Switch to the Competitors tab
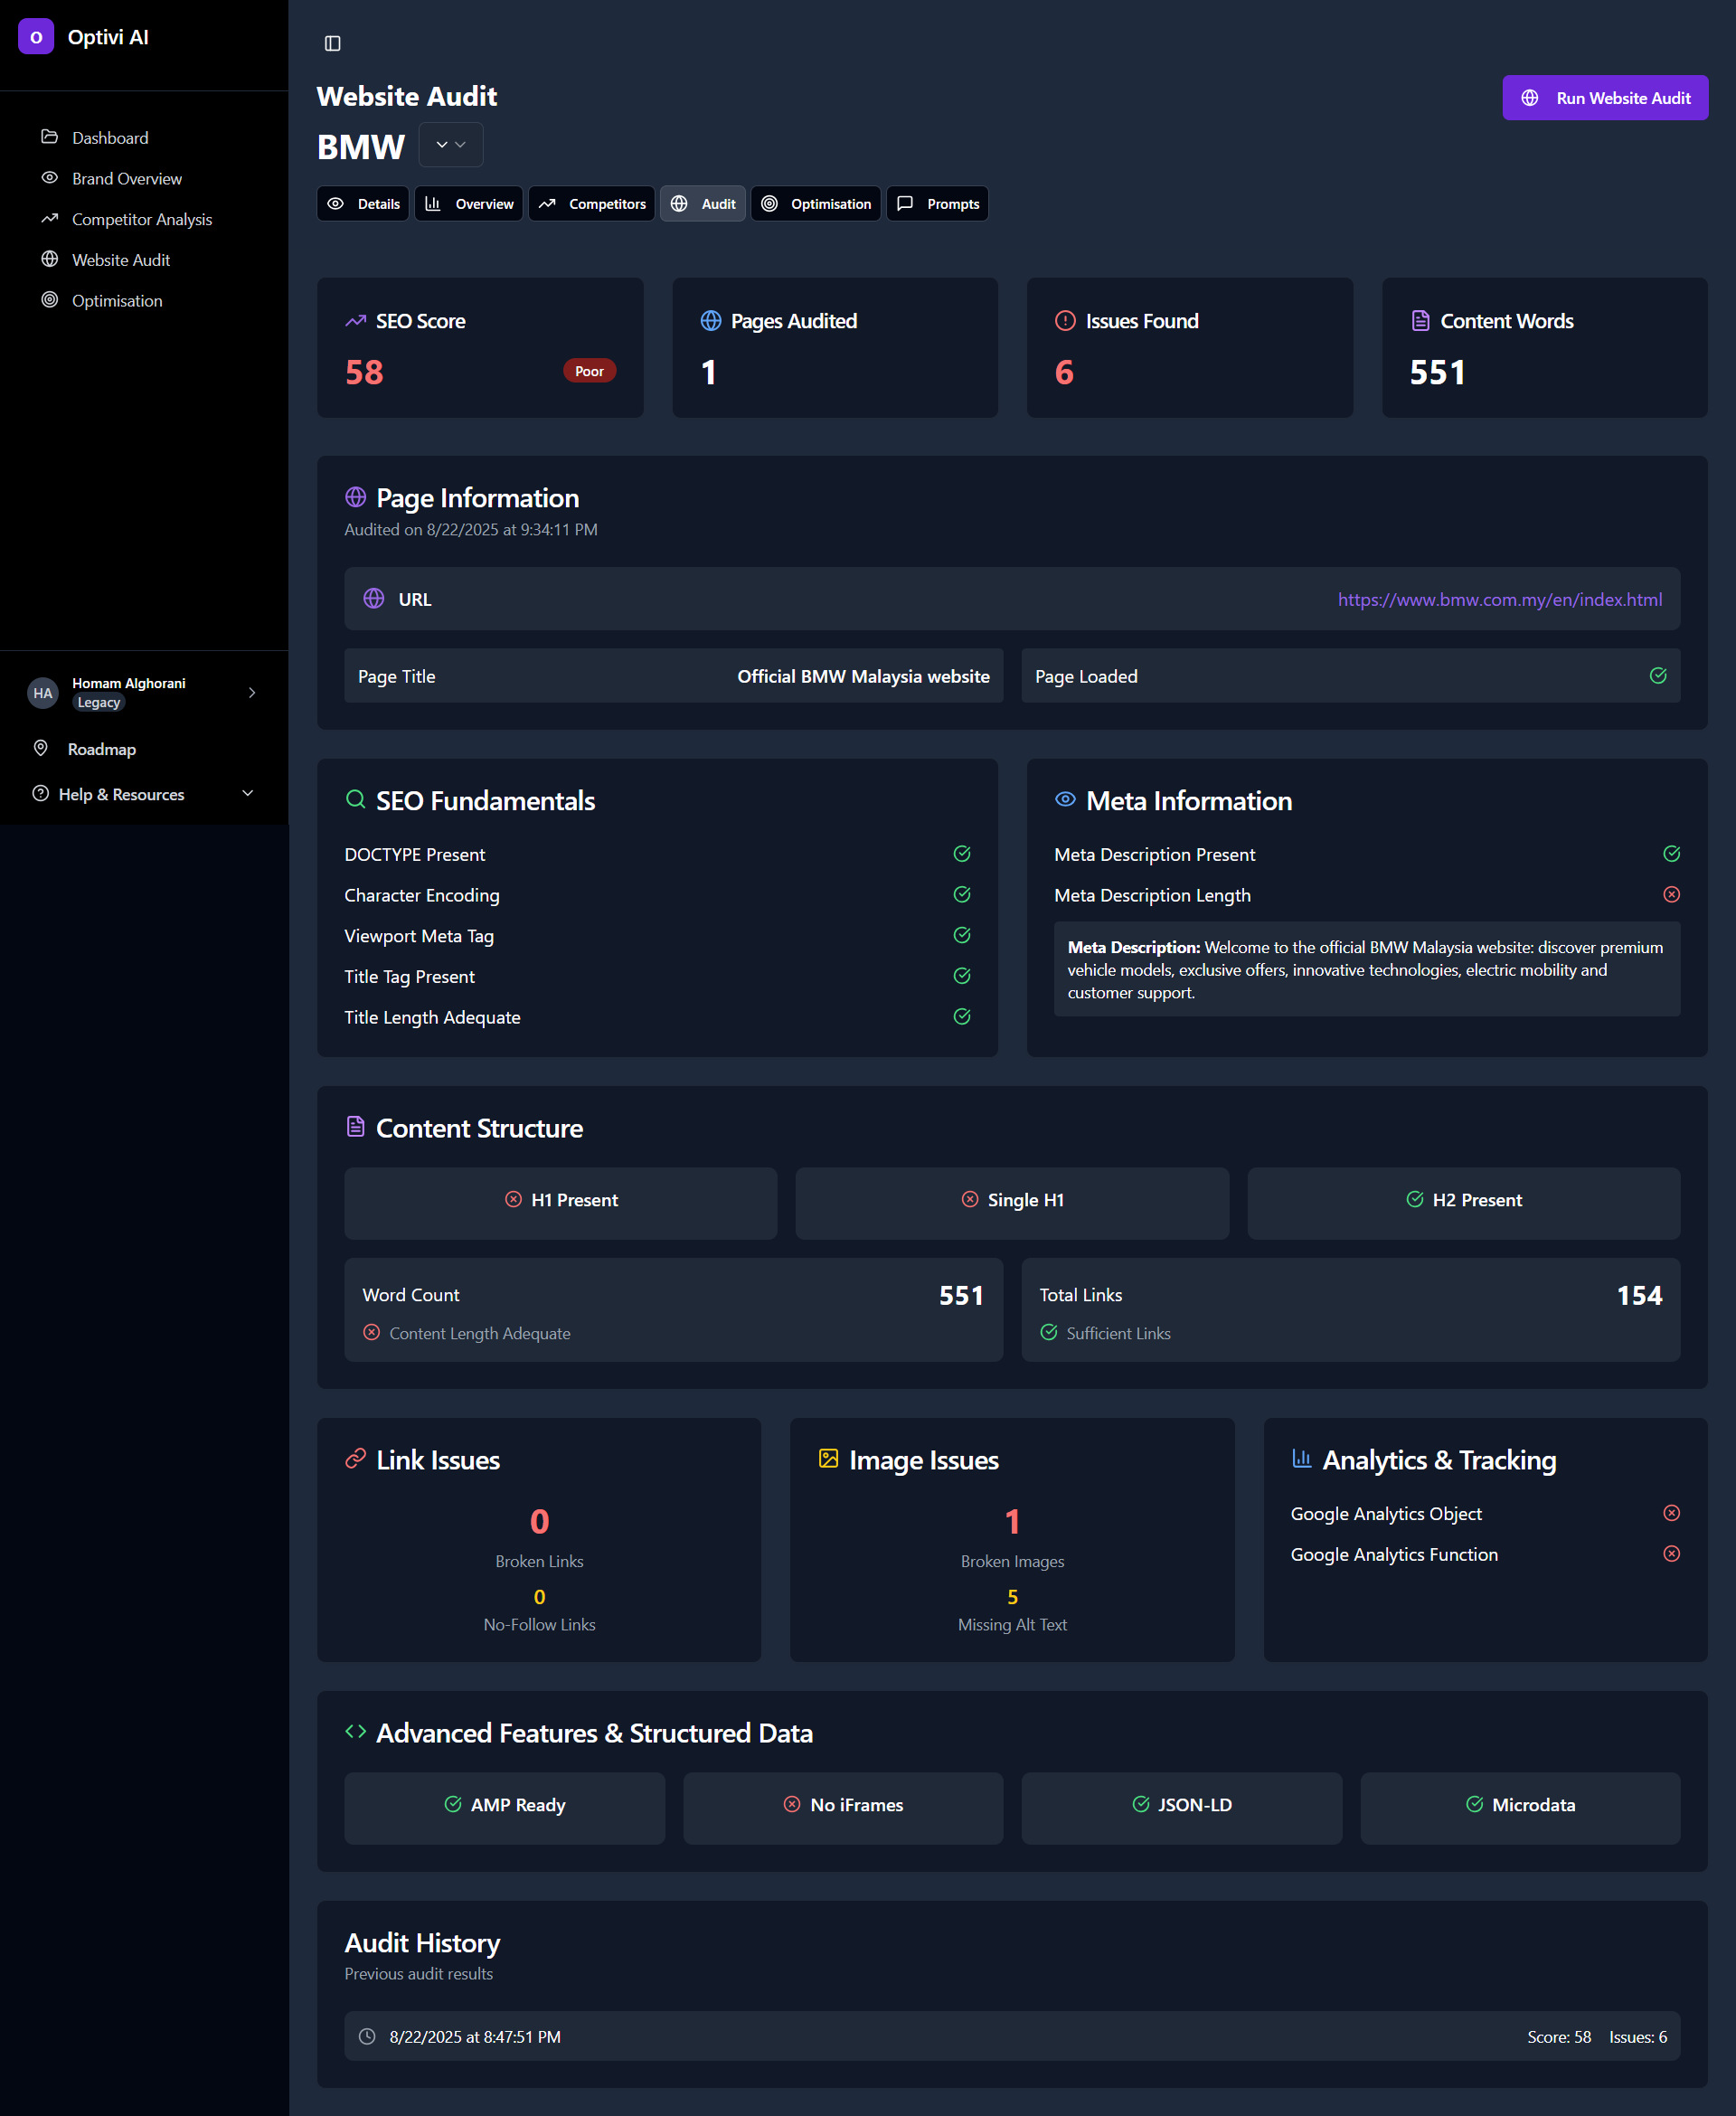 (x=592, y=204)
